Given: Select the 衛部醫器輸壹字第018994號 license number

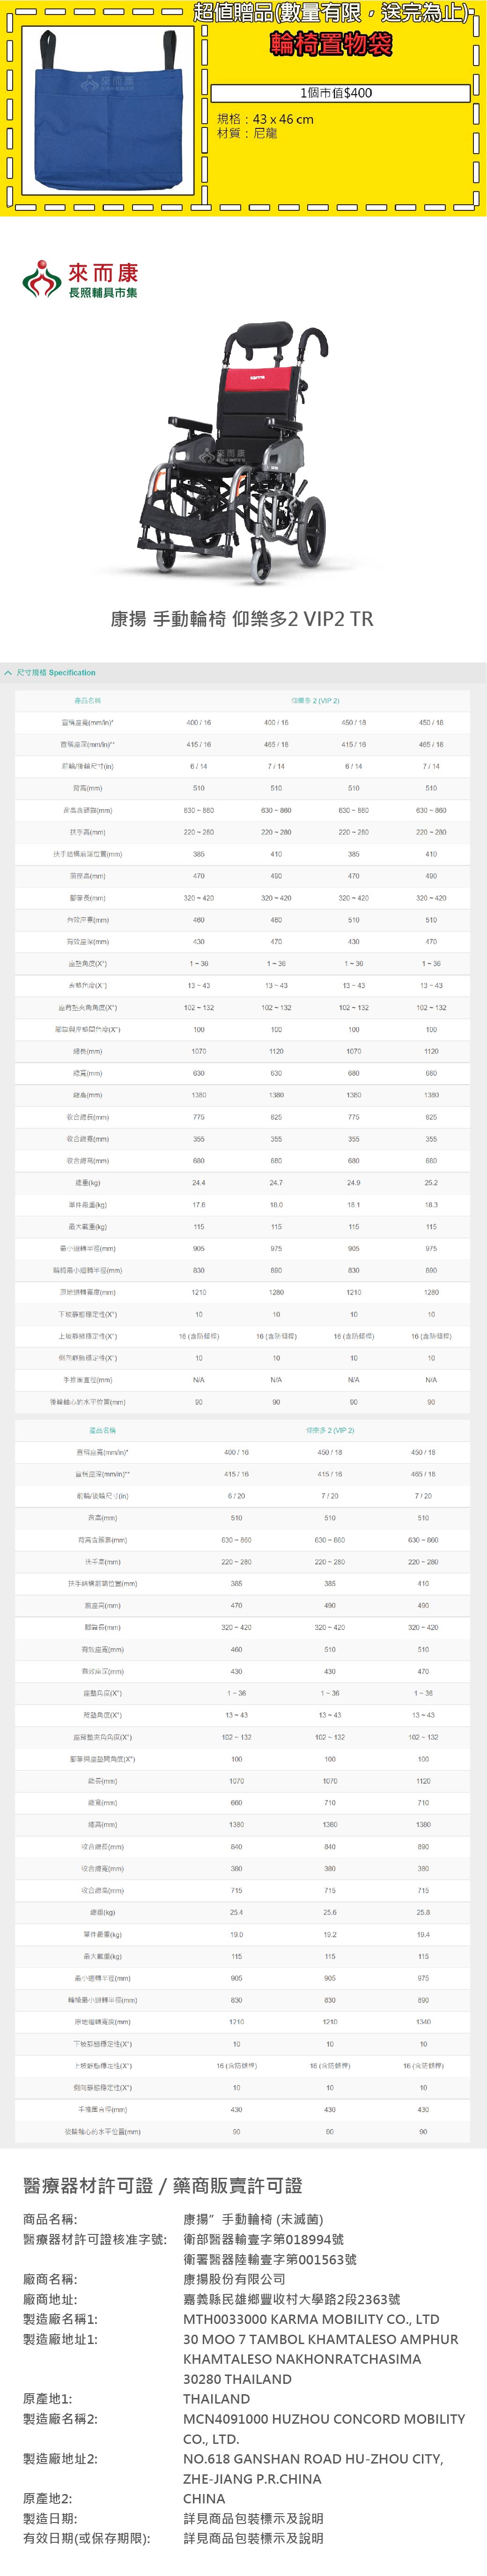Looking at the screenshot, I should pos(263,2240).
